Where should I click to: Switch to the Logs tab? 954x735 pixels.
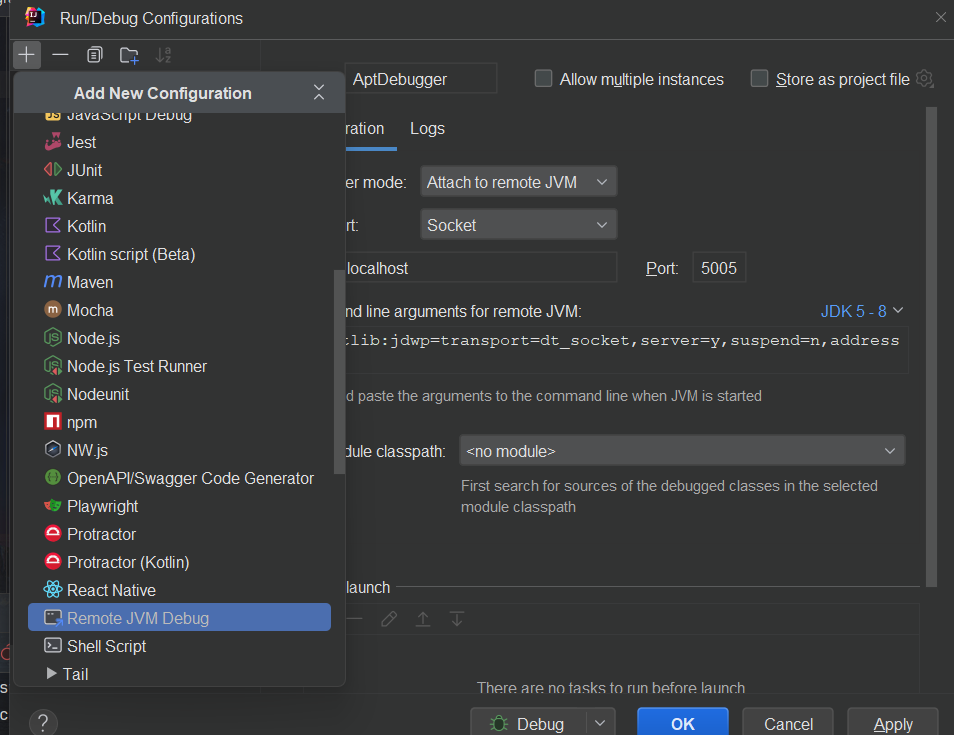click(x=427, y=128)
